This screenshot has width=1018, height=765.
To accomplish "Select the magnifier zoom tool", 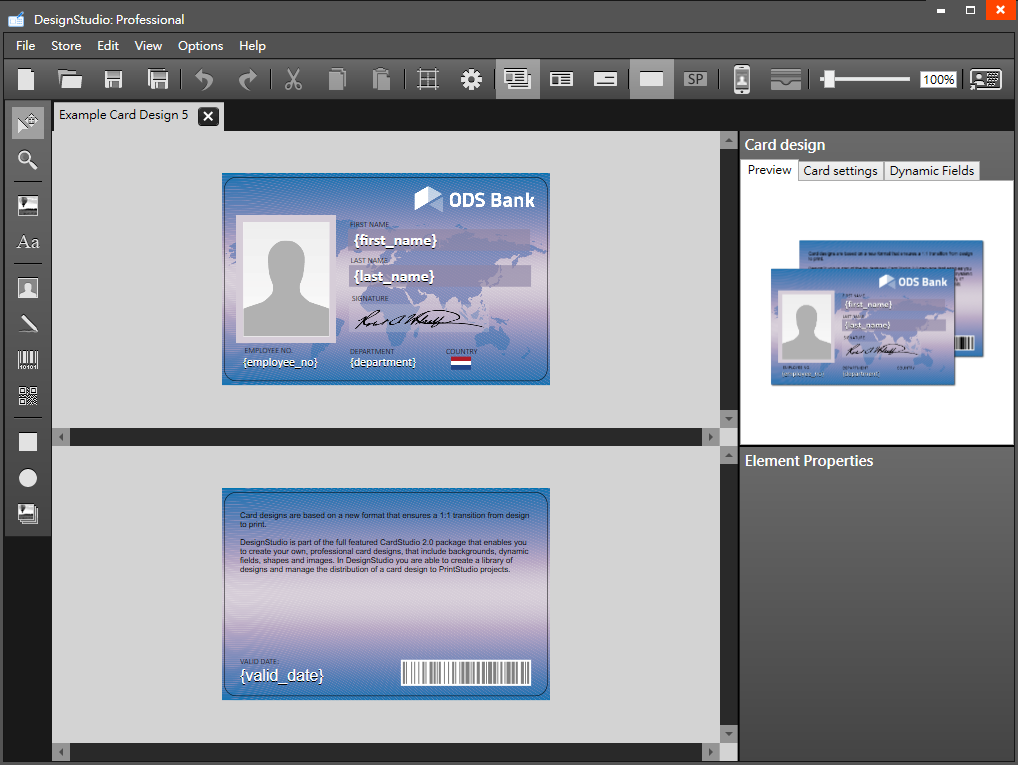I will point(28,160).
